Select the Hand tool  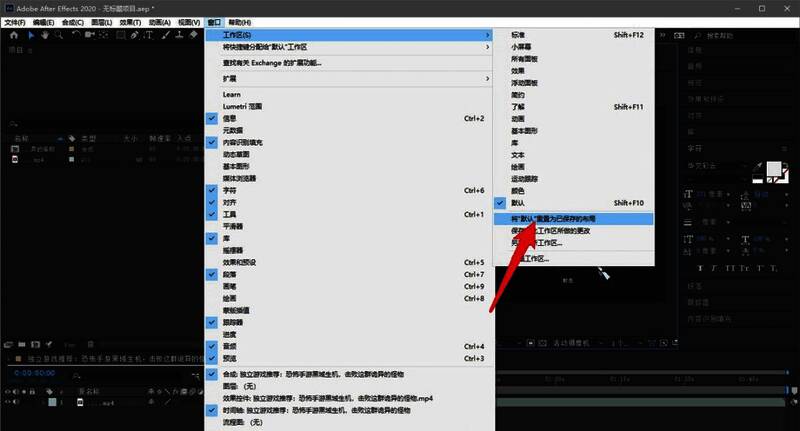click(45, 35)
